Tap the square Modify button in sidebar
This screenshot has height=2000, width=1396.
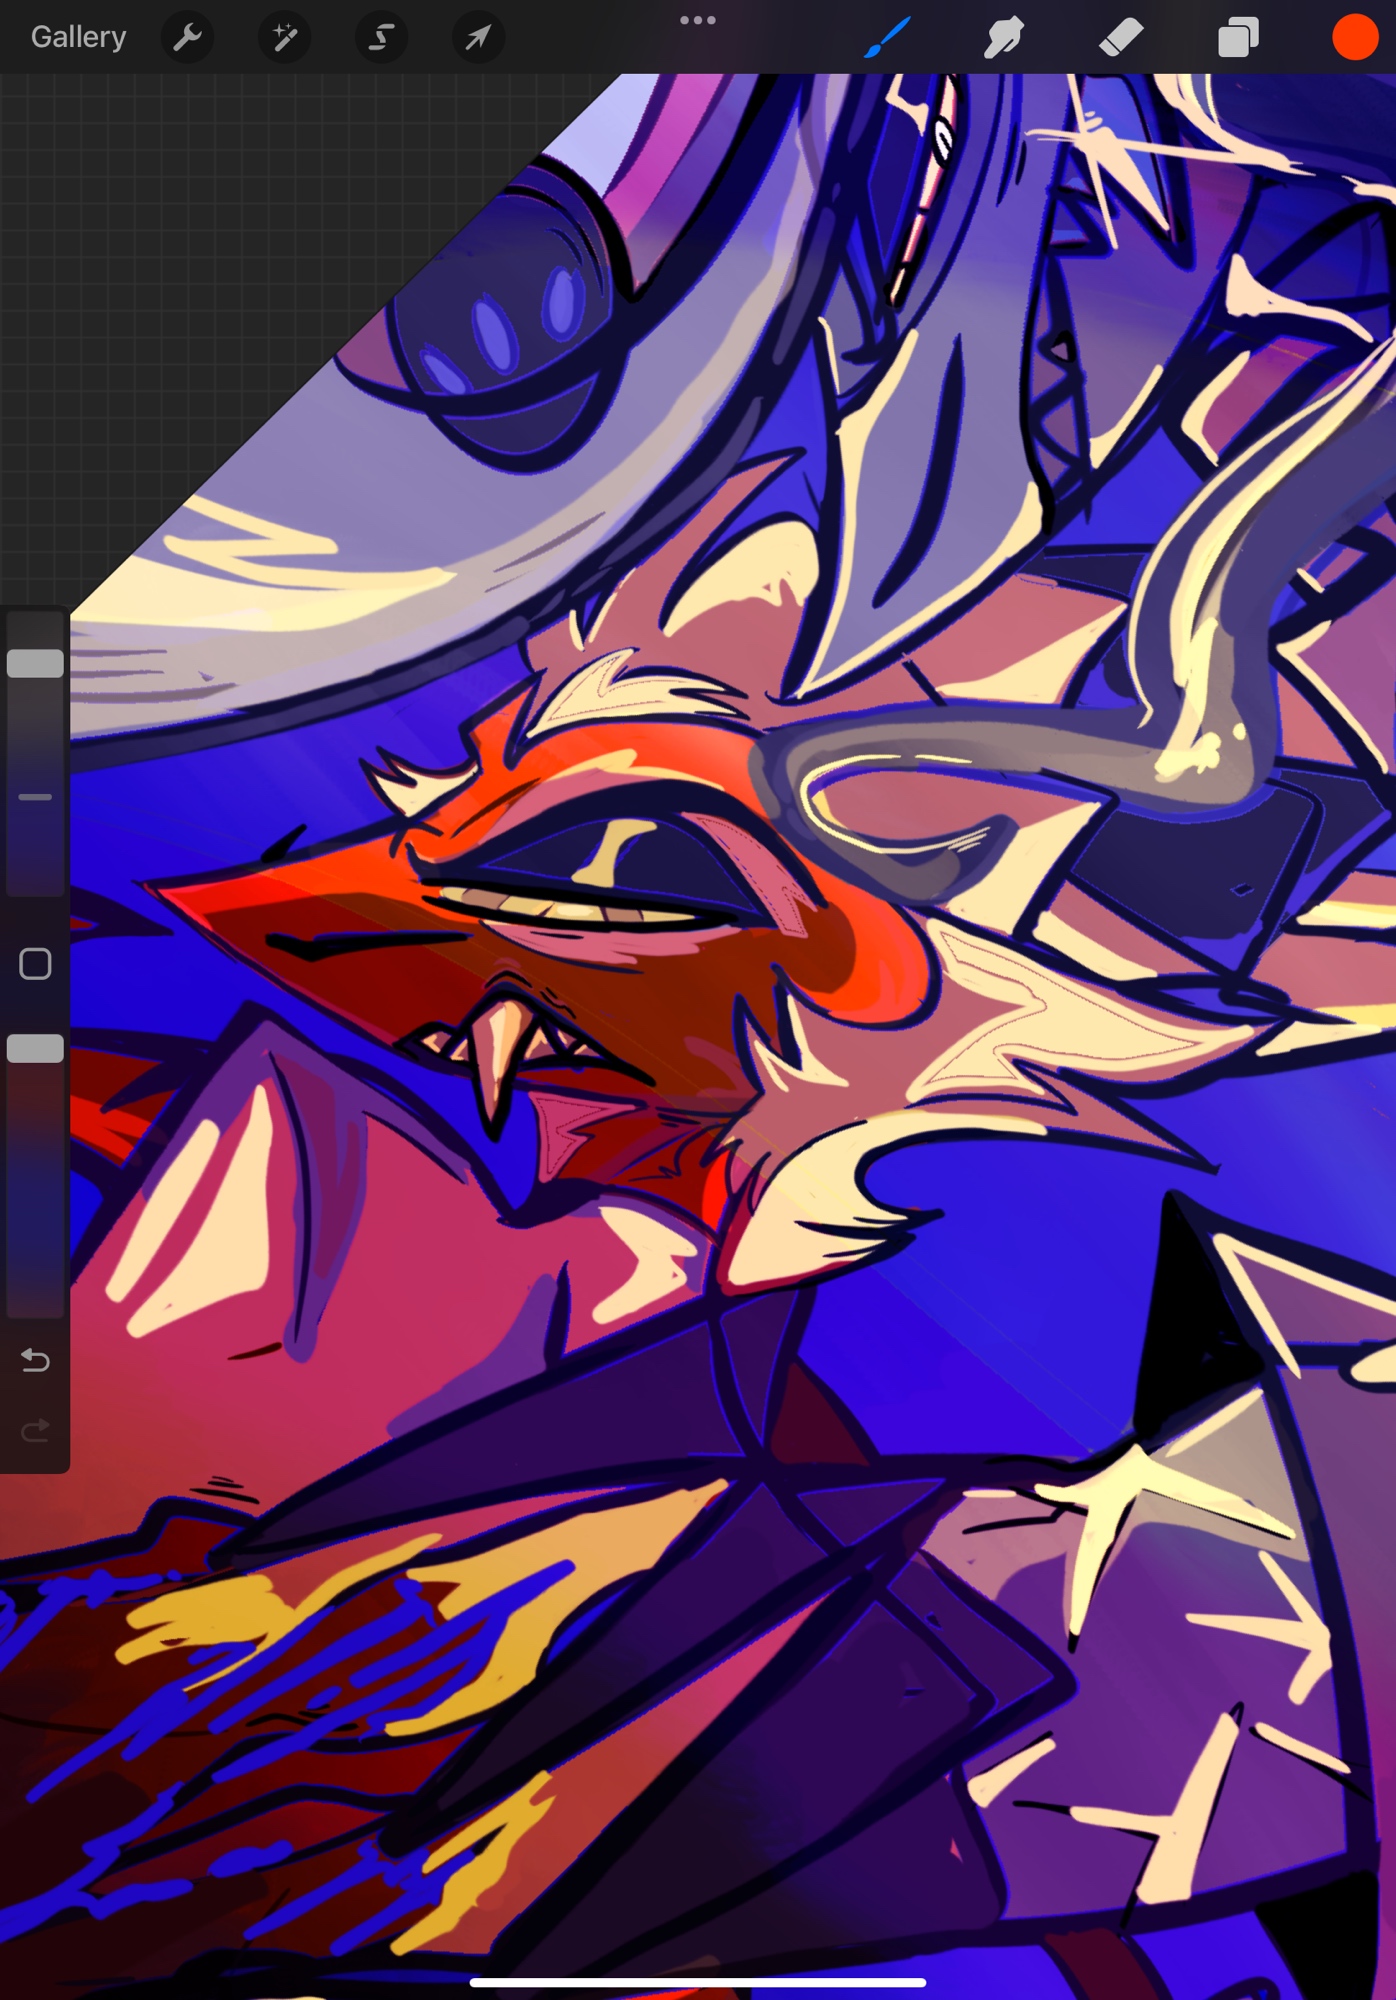click(x=35, y=964)
